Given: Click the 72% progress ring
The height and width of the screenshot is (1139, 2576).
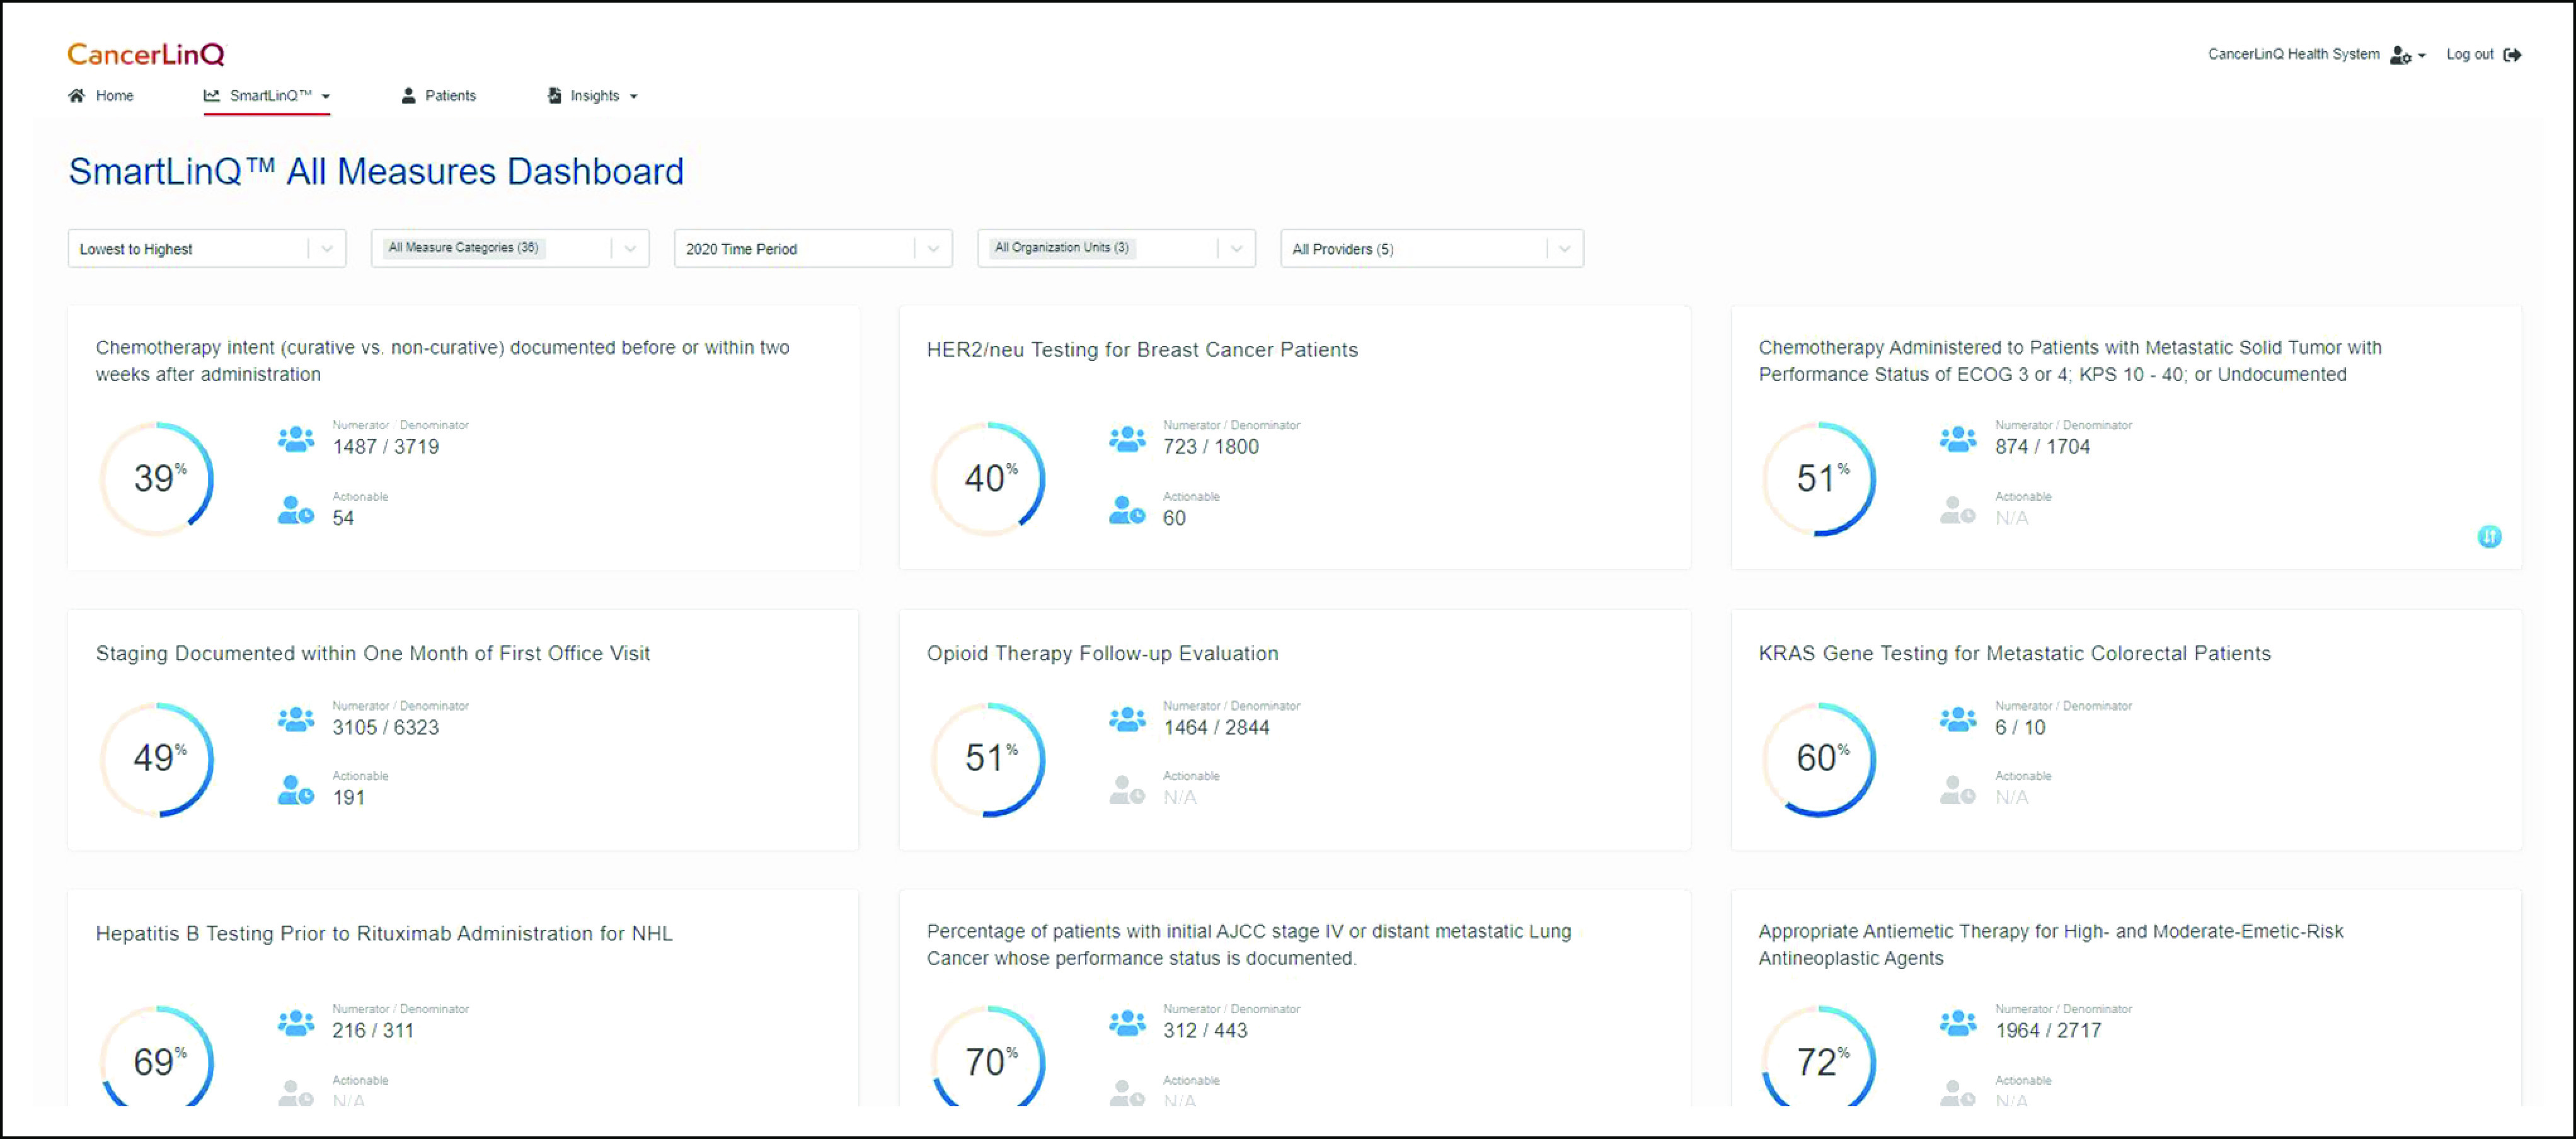Looking at the screenshot, I should pos(1819,1056).
